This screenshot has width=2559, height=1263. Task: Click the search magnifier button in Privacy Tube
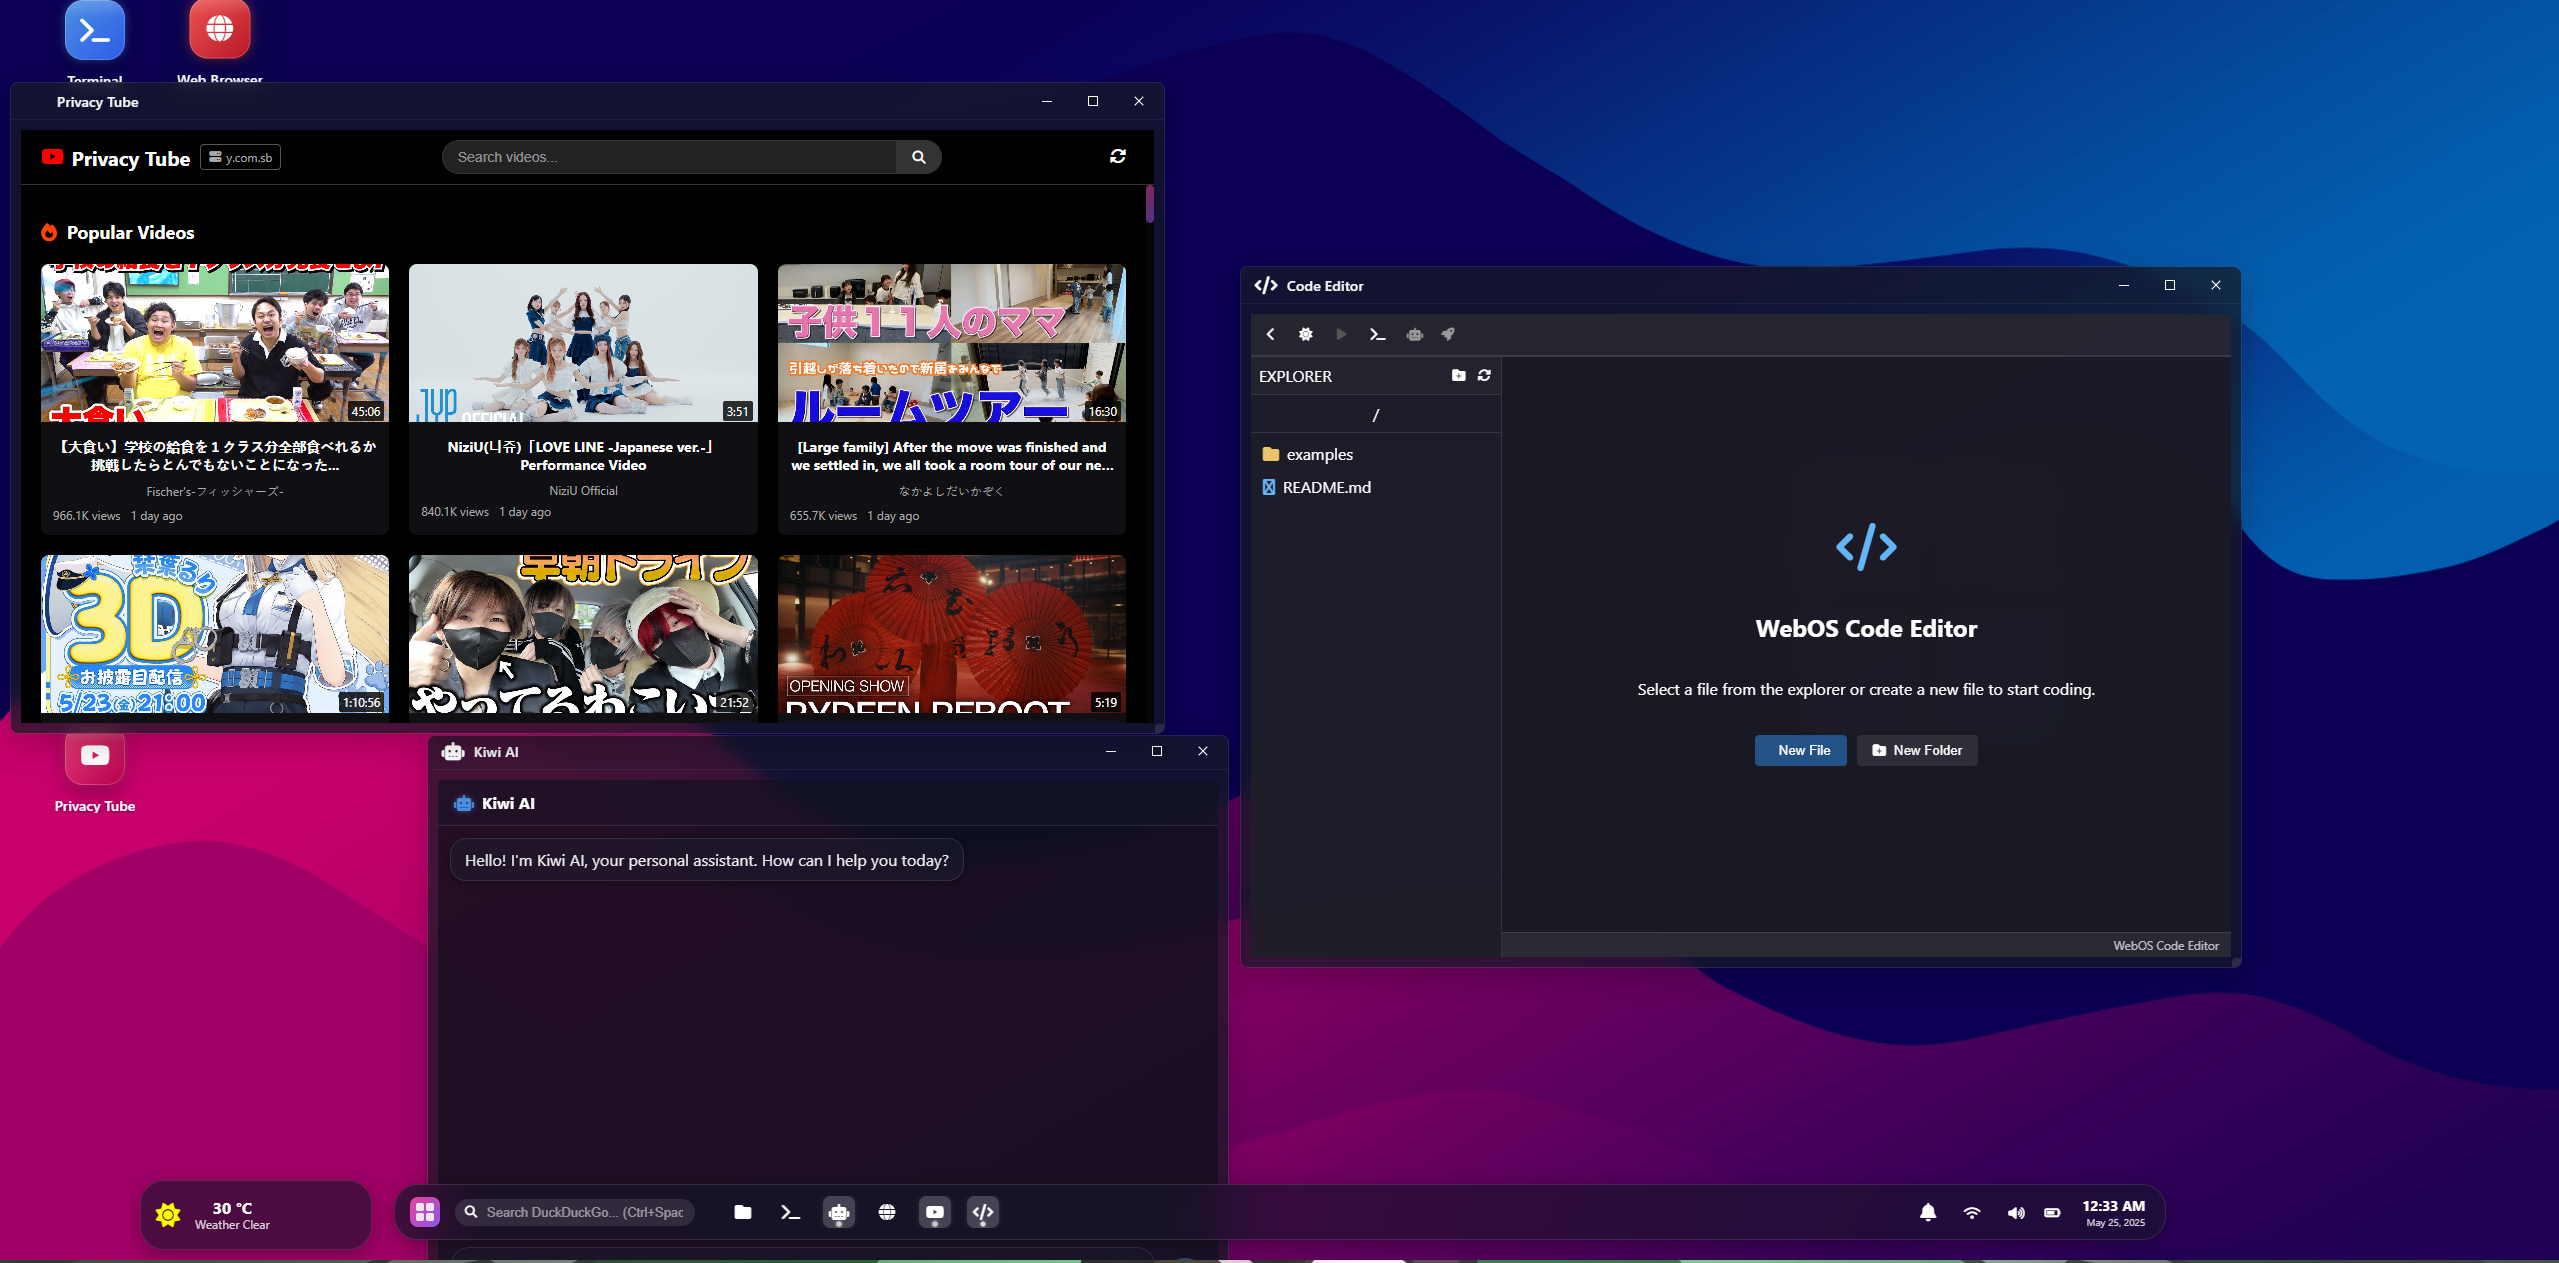(918, 157)
